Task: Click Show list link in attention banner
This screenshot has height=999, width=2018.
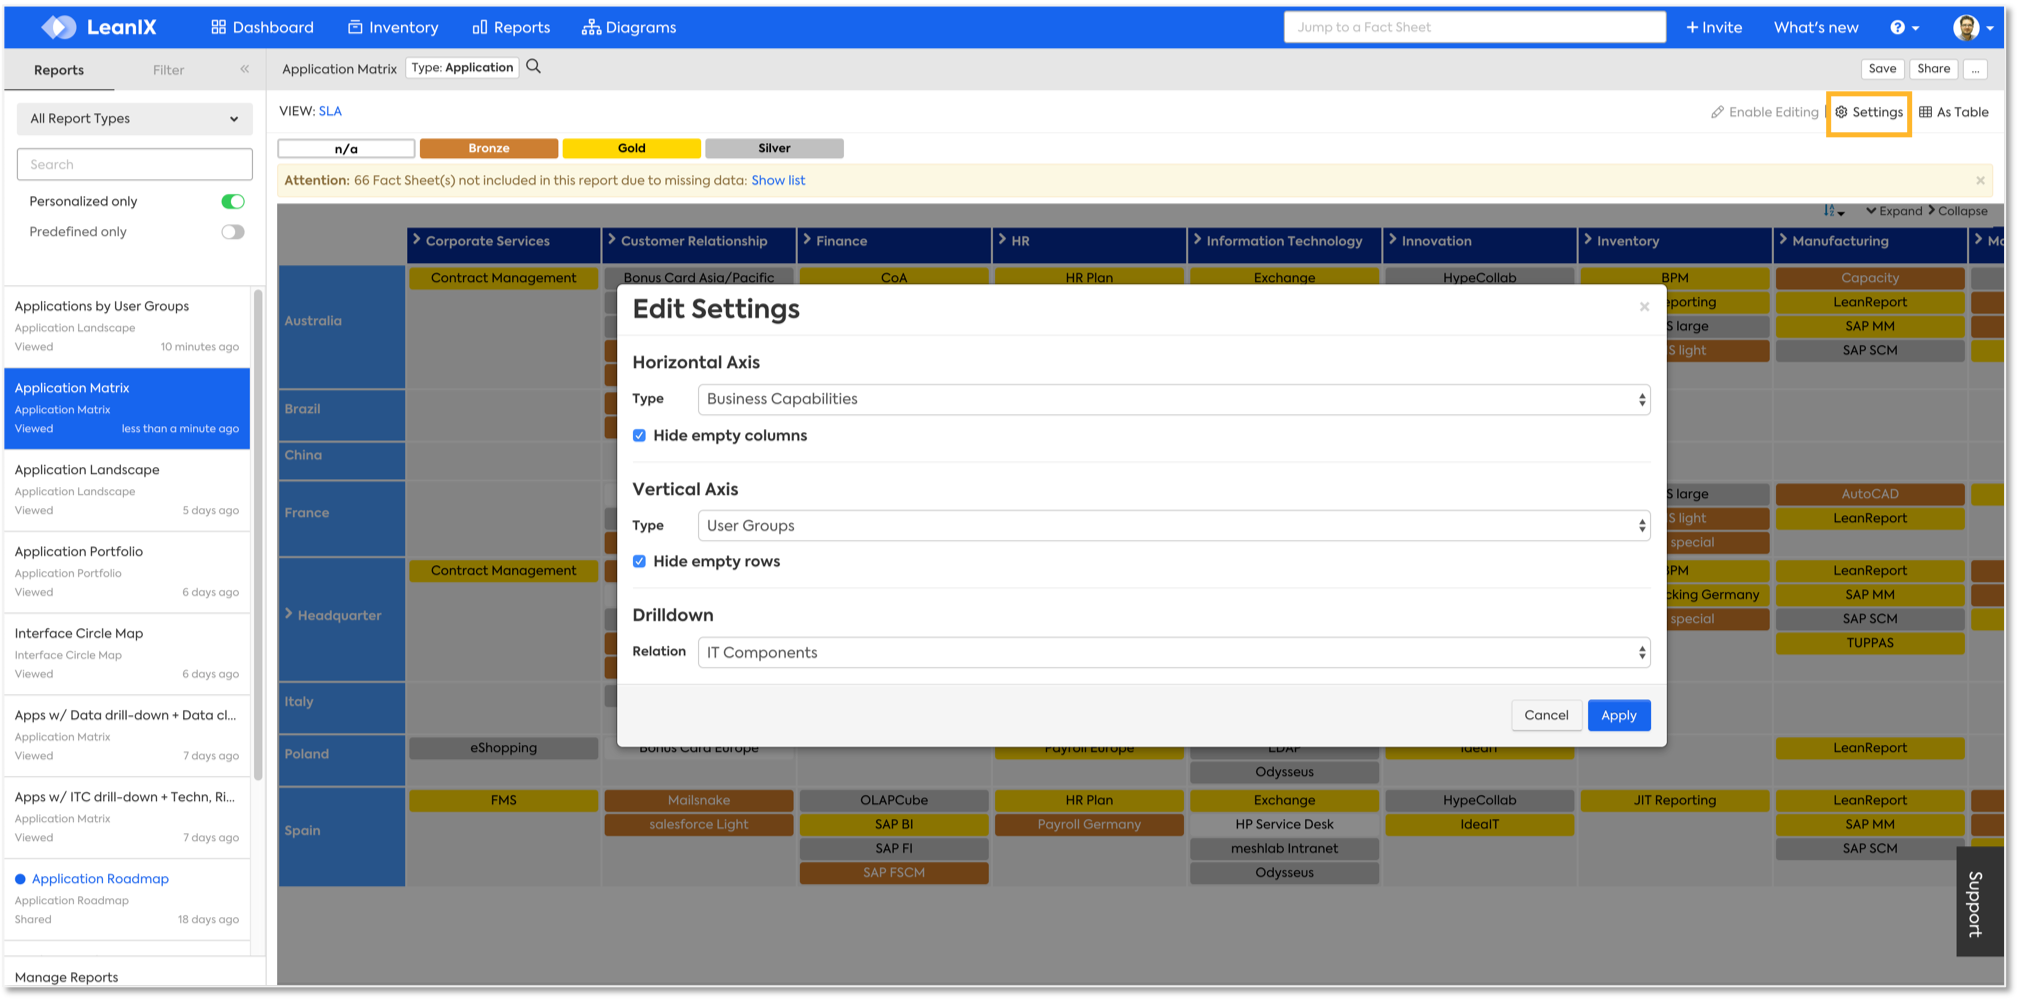Action: coord(778,180)
